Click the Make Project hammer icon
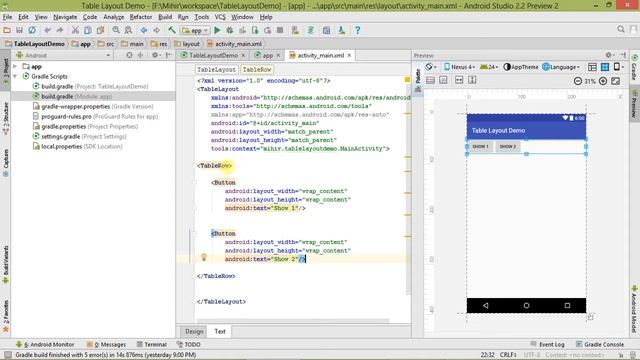640x360 pixels. [172, 30]
